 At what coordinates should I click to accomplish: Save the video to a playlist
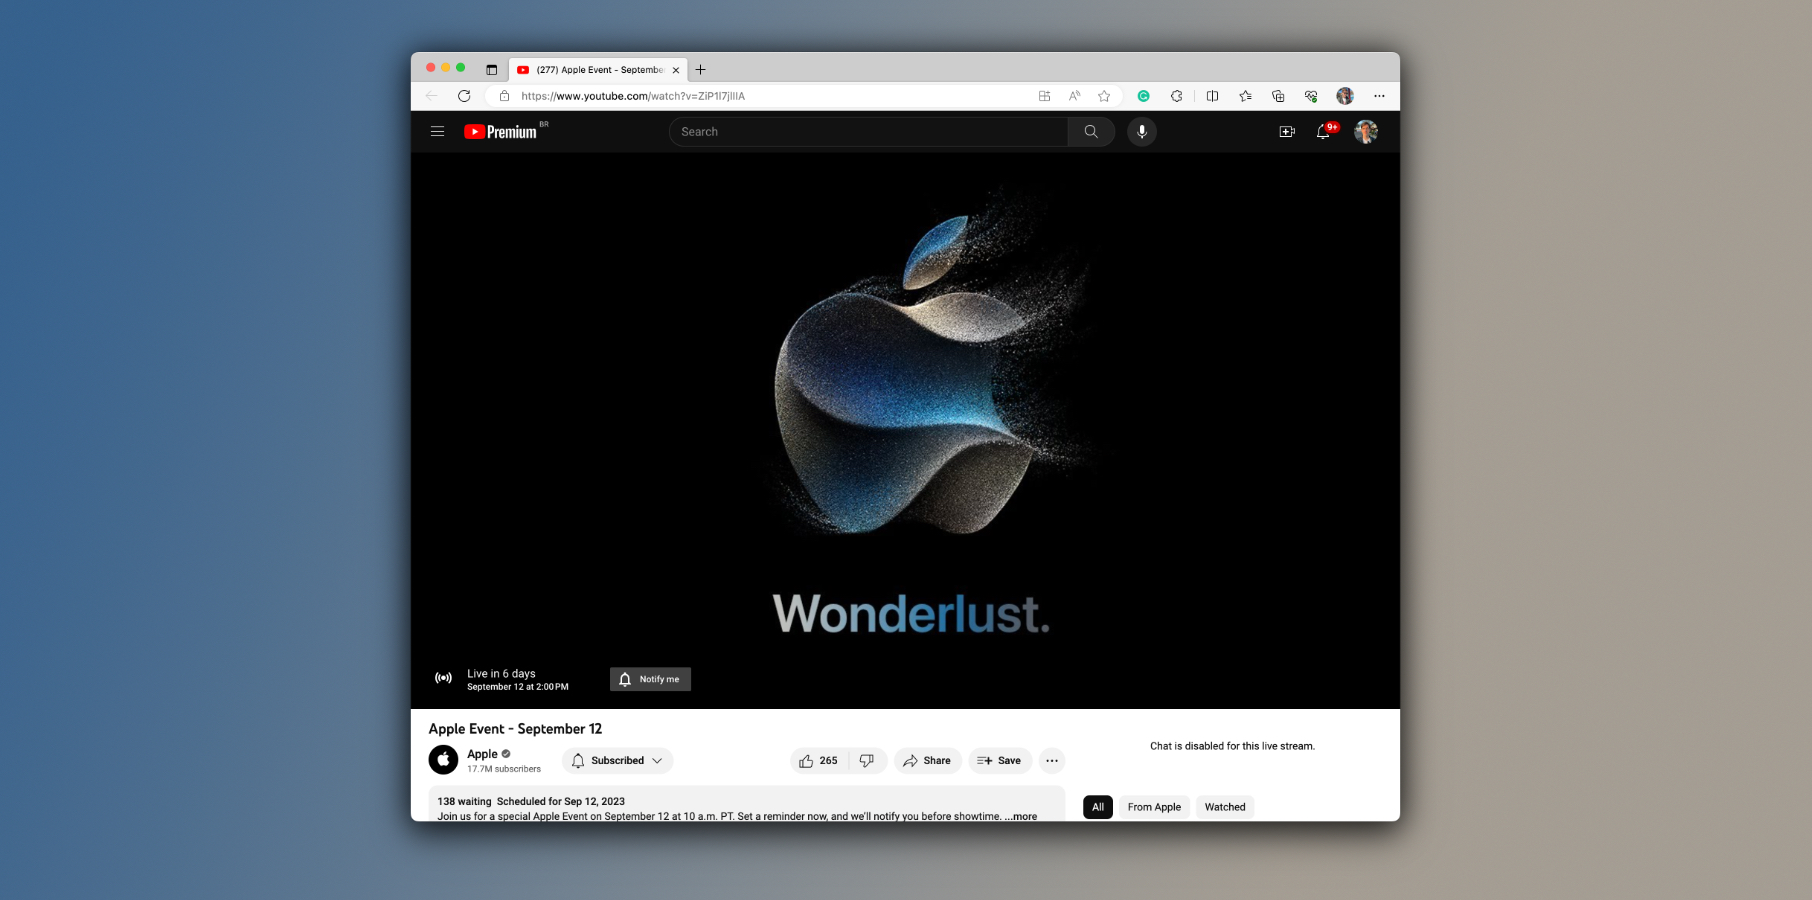999,761
